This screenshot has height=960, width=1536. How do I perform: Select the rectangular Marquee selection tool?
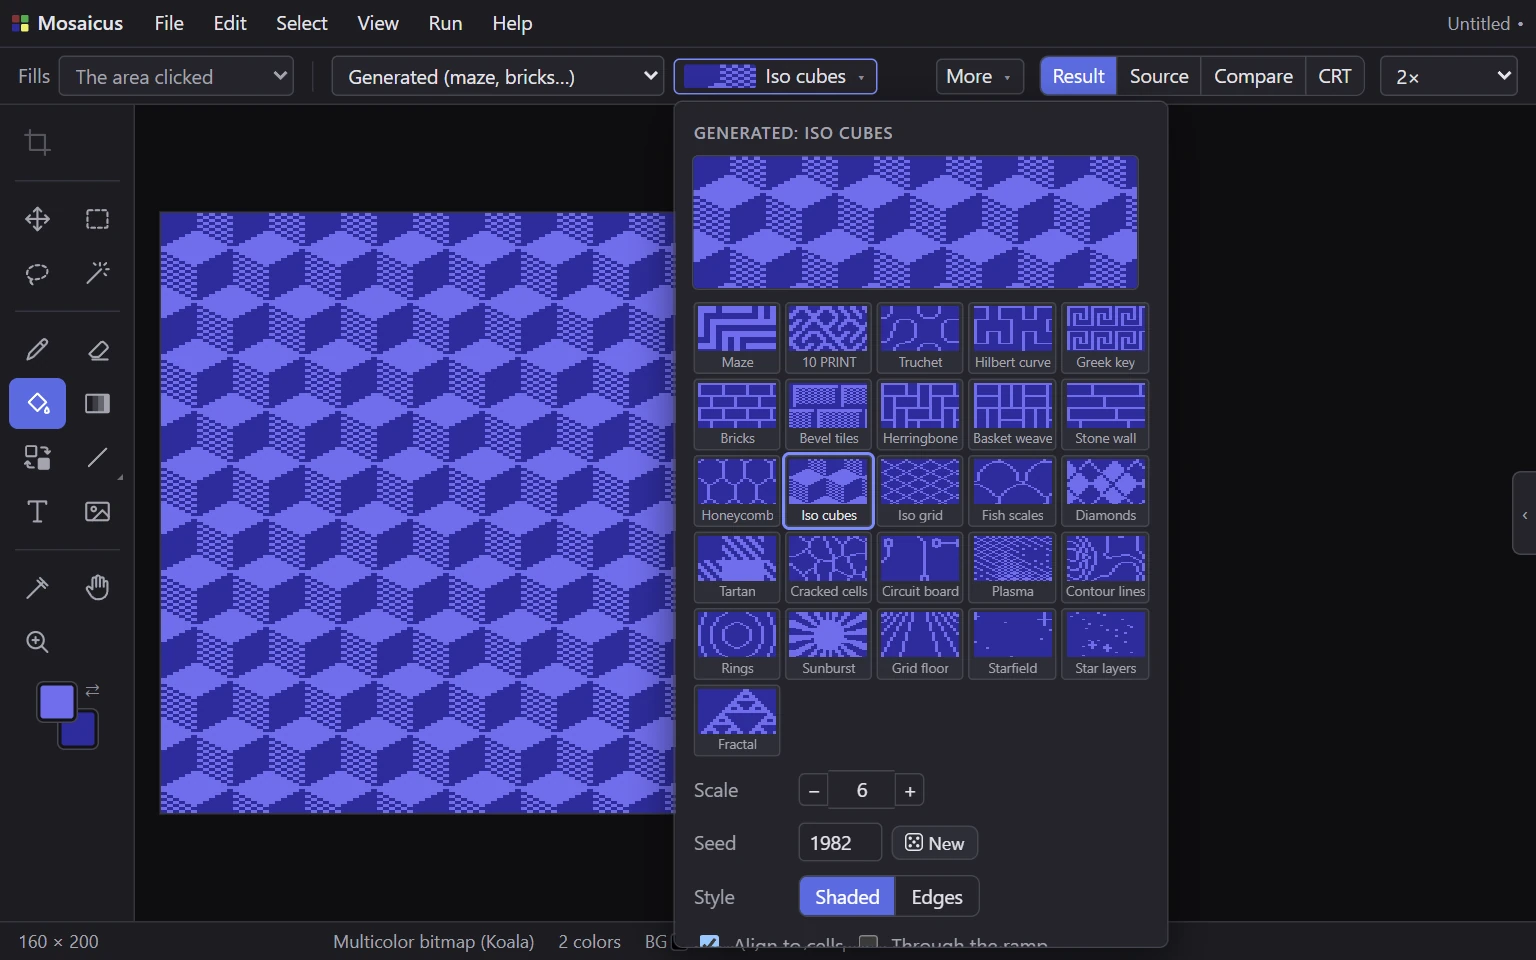[x=97, y=219]
